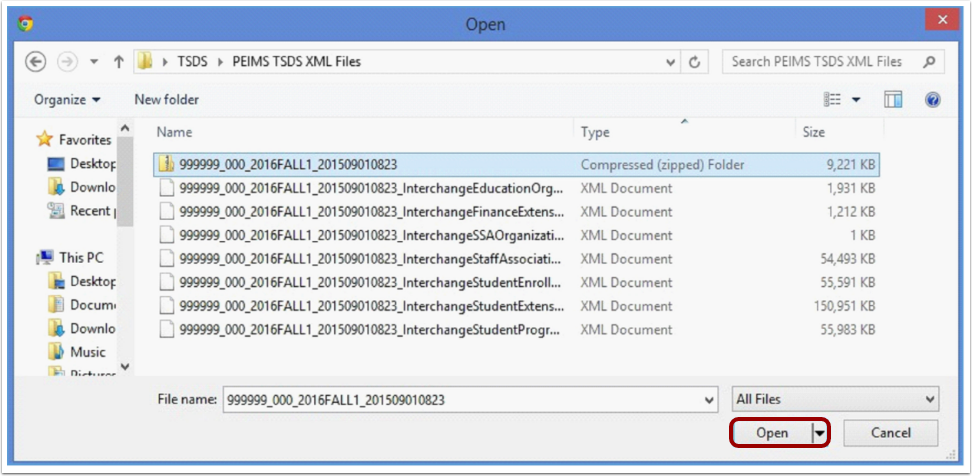The width and height of the screenshot is (972, 476).
Task: Click the 9,221 KB size cell
Action: (850, 165)
